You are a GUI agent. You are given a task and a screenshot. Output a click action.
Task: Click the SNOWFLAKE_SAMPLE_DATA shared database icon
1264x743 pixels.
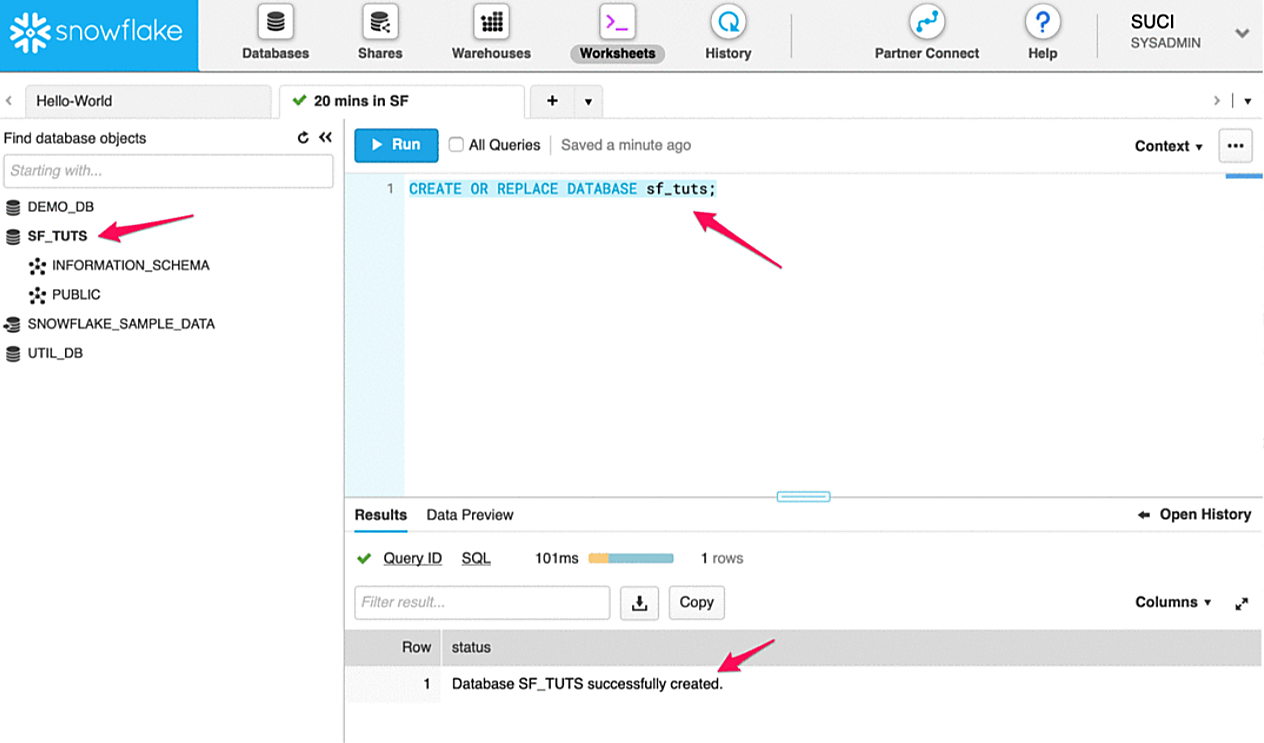(12, 325)
